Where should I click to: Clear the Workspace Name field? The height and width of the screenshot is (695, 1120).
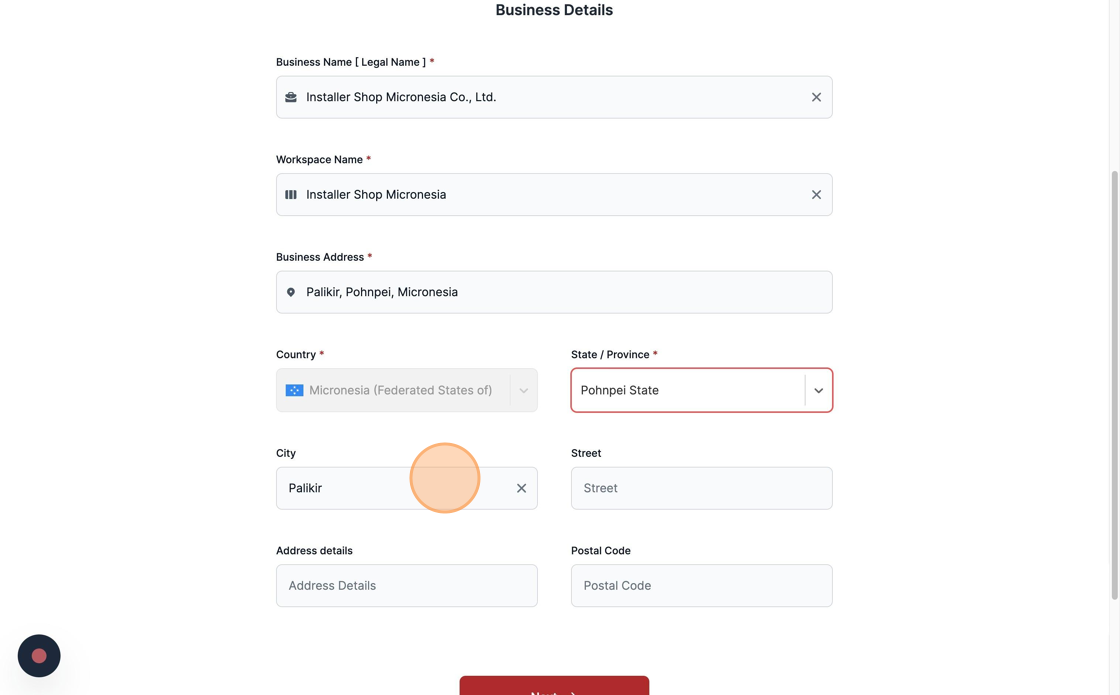[816, 194]
